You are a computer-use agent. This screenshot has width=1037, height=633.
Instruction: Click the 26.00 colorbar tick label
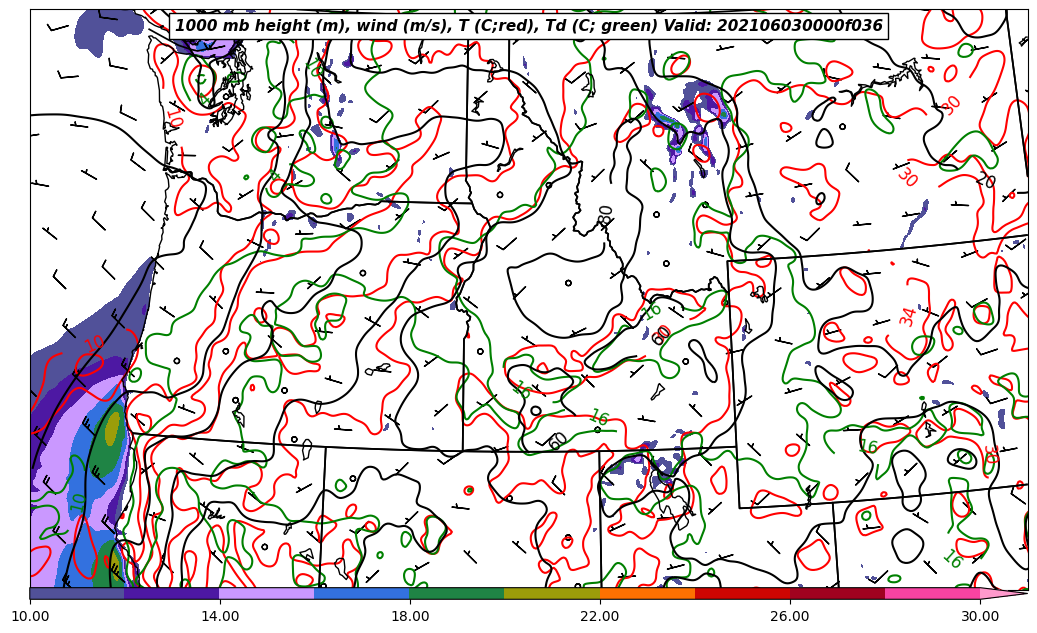coord(790,616)
